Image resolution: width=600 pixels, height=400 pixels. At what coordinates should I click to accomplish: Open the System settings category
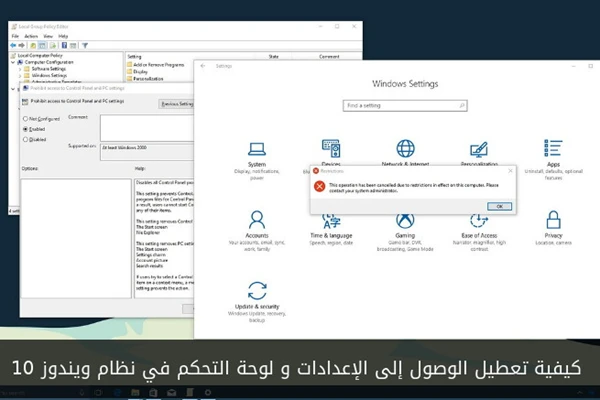[257, 160]
